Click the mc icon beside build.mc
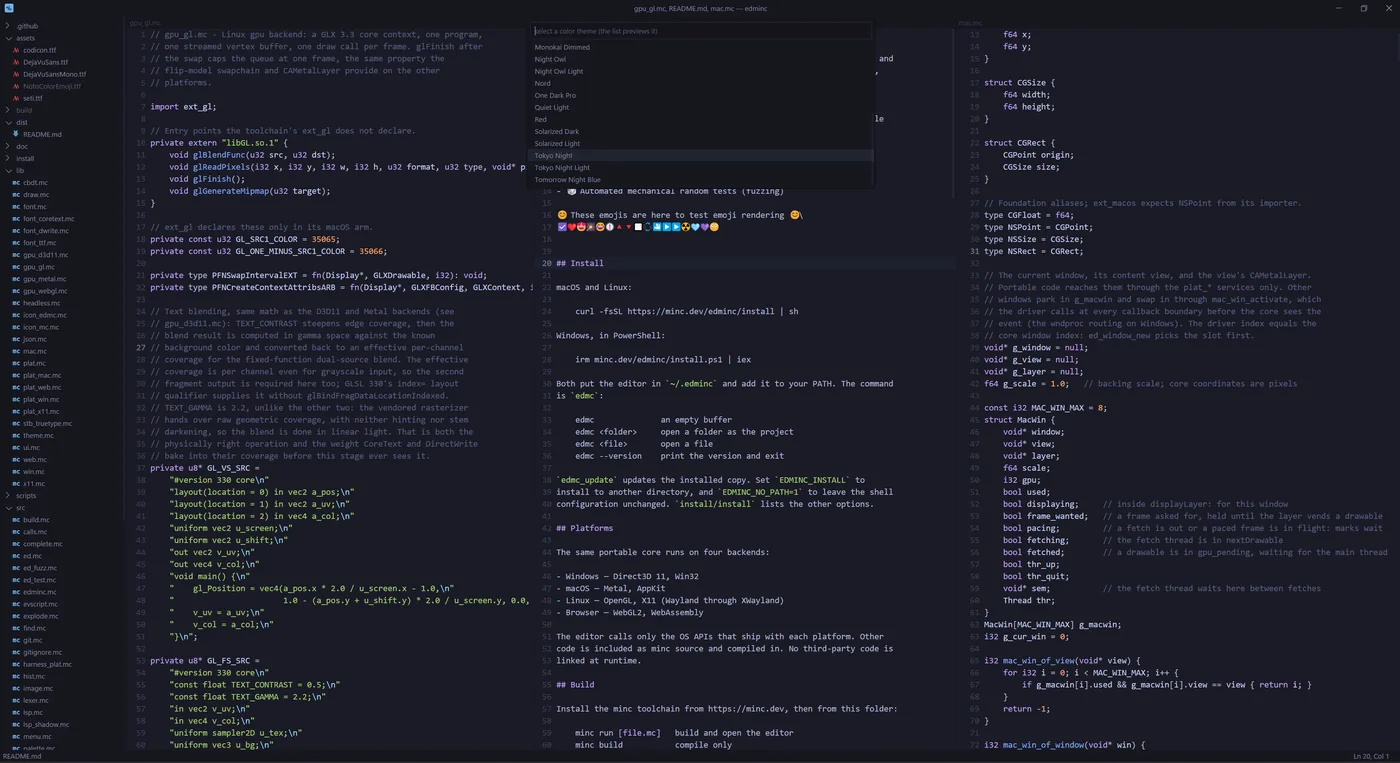The height and width of the screenshot is (763, 1400). [16, 520]
